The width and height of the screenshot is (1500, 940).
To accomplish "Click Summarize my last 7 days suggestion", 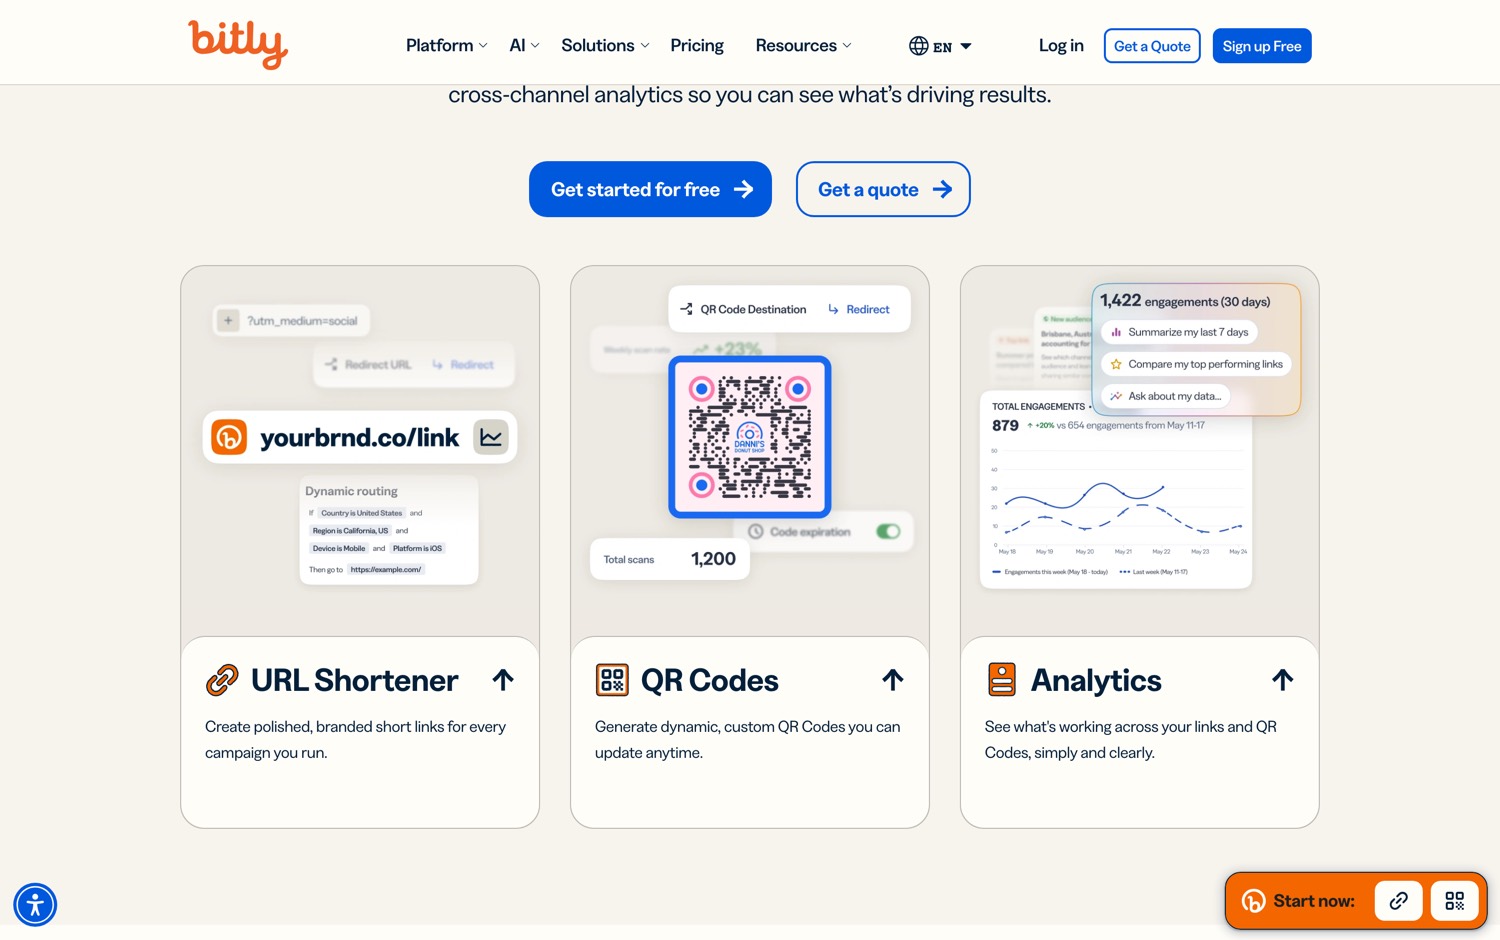I will (1179, 332).
